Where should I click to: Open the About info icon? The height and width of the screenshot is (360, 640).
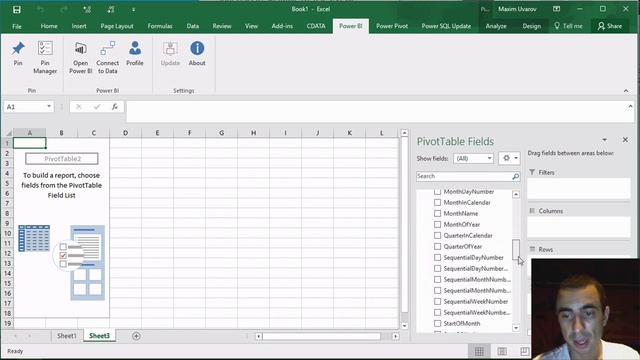[x=197, y=53]
